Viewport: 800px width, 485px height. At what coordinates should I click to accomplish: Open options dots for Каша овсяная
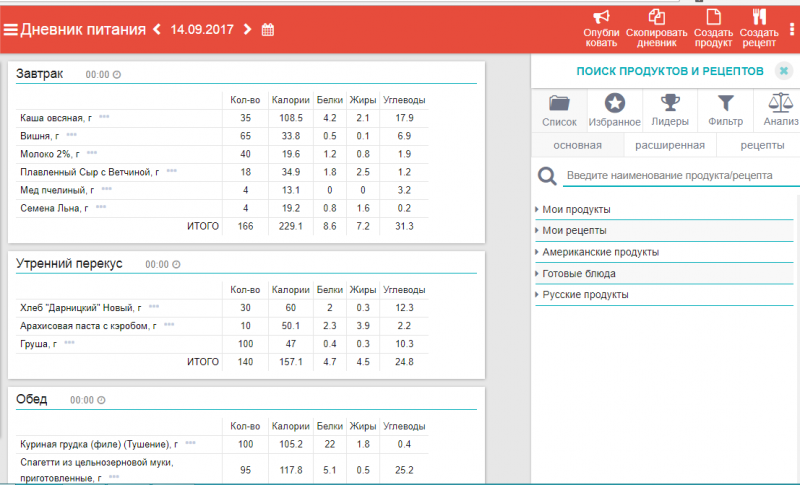tap(104, 118)
